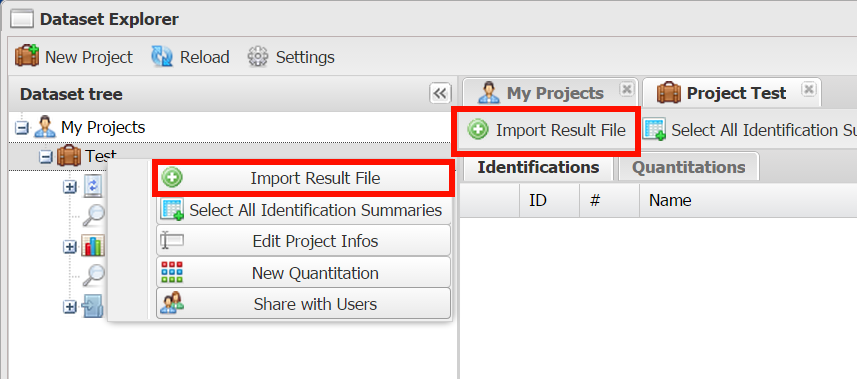Choose New Quantitation menu entry
Screen dimensions: 857x379
click(303, 272)
